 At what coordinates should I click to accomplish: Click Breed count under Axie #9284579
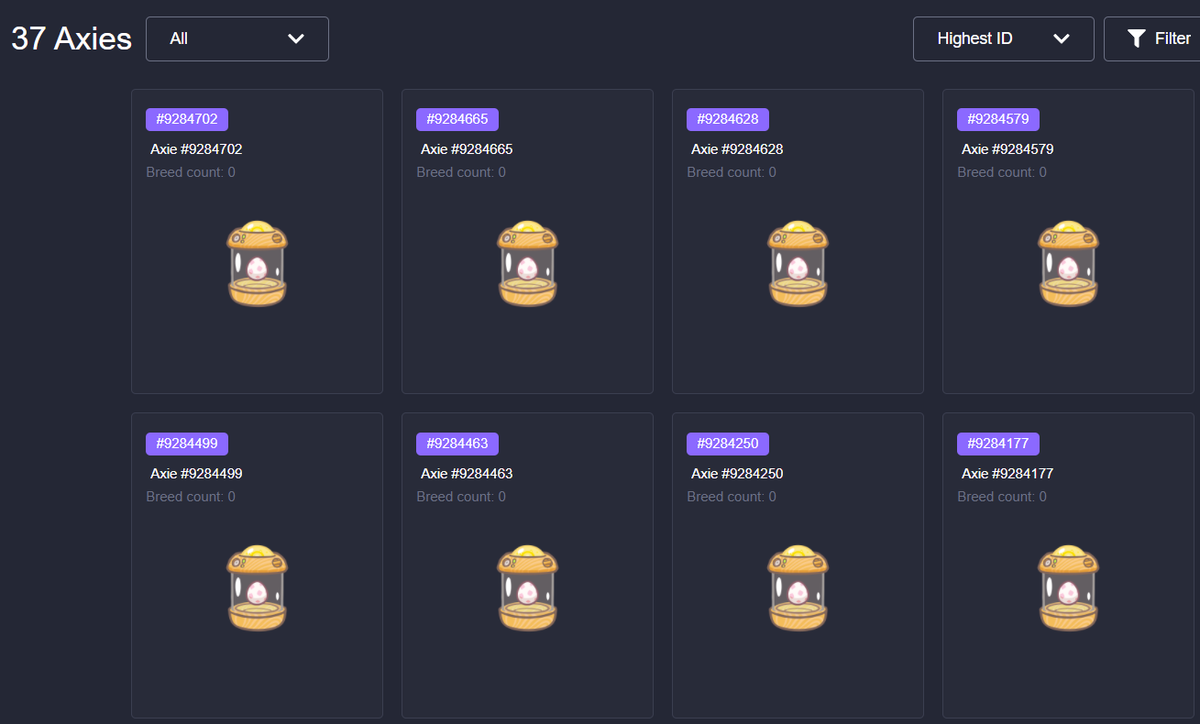tap(1002, 172)
